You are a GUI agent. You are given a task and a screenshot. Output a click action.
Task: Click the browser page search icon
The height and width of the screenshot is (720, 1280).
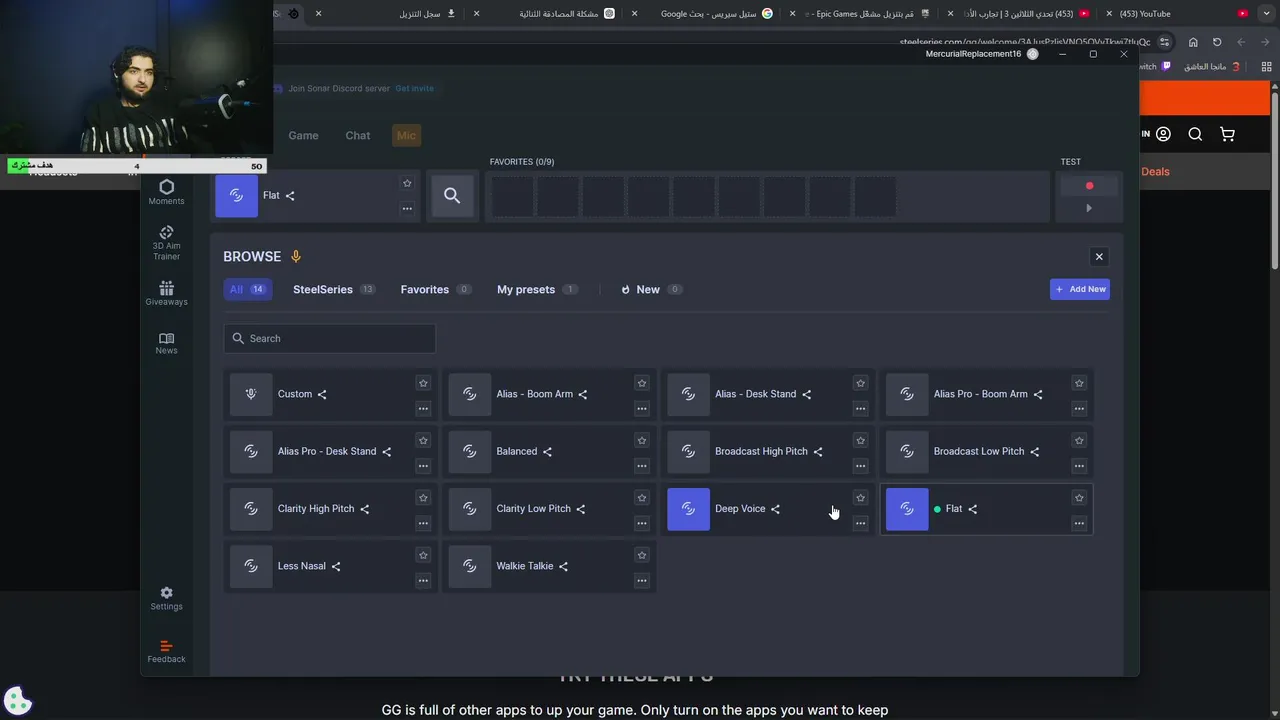click(1195, 134)
